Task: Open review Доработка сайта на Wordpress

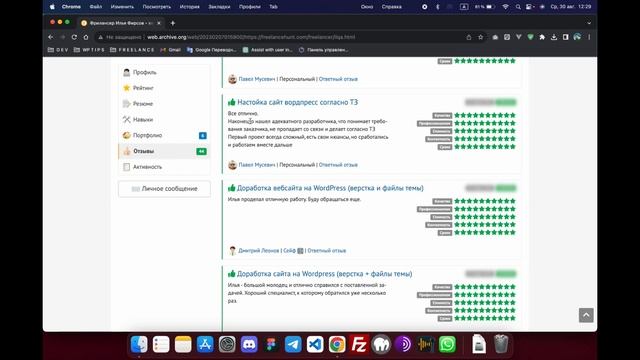Action: [324, 274]
